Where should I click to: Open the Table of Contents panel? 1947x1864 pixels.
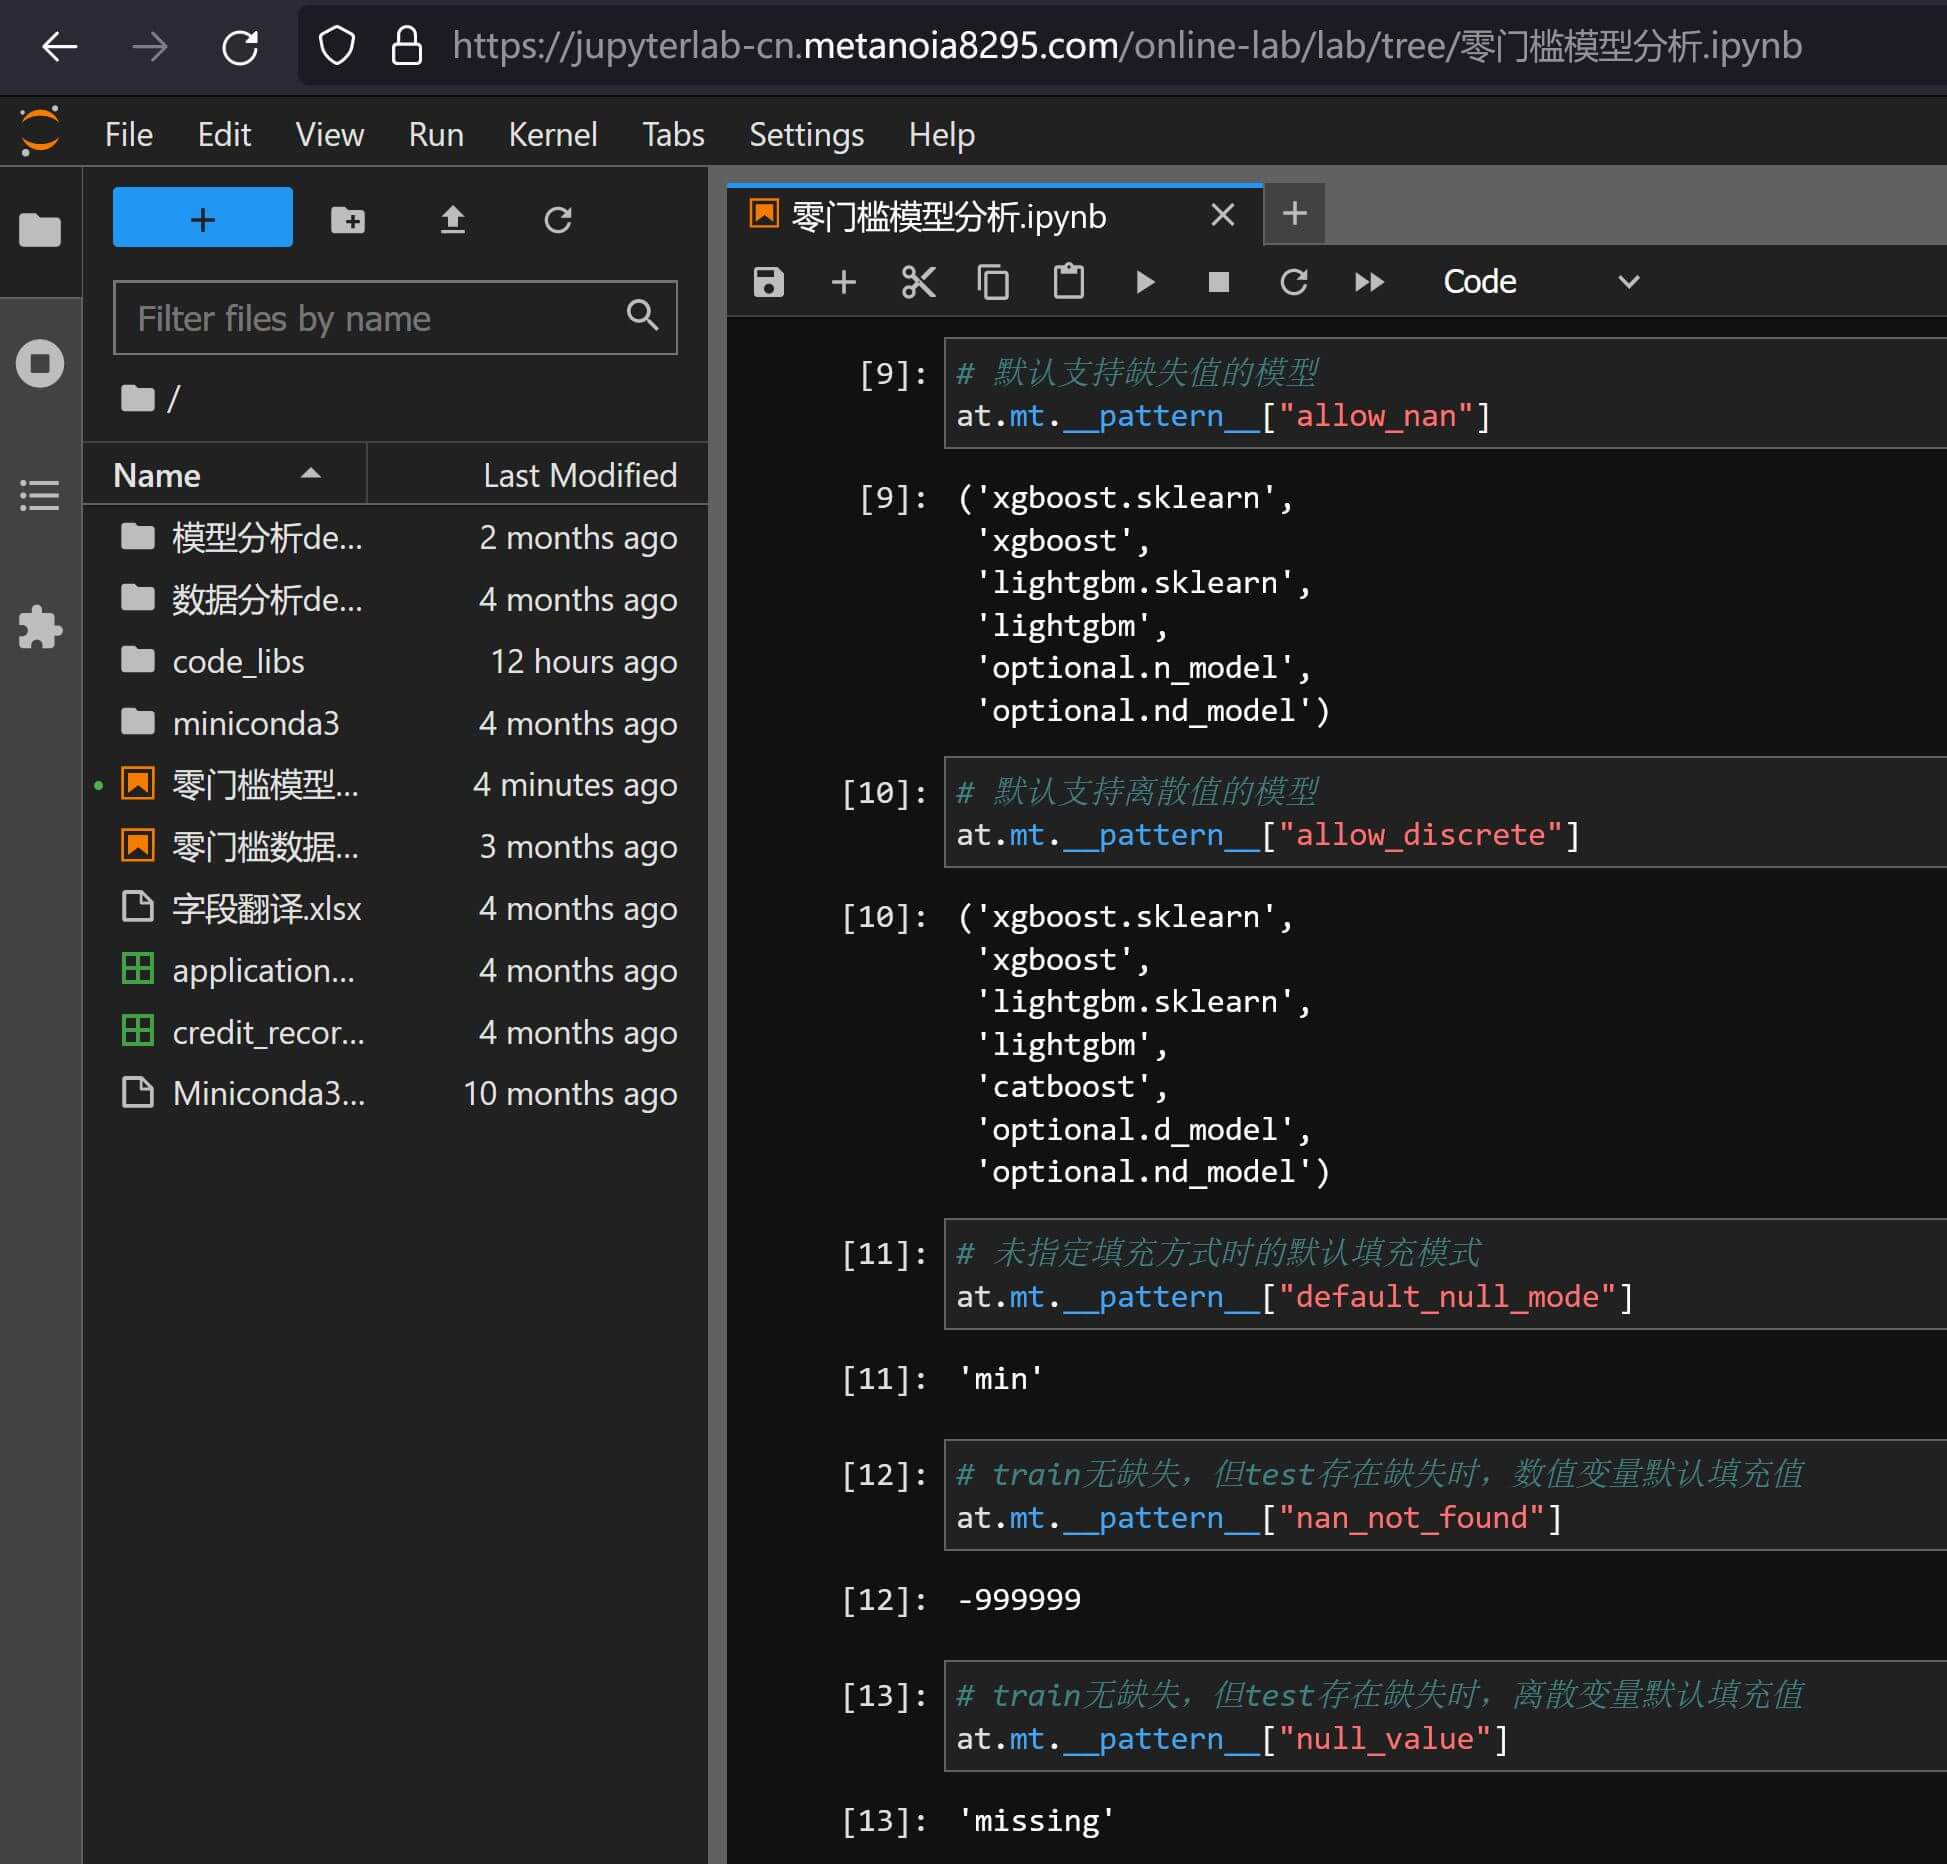(40, 495)
